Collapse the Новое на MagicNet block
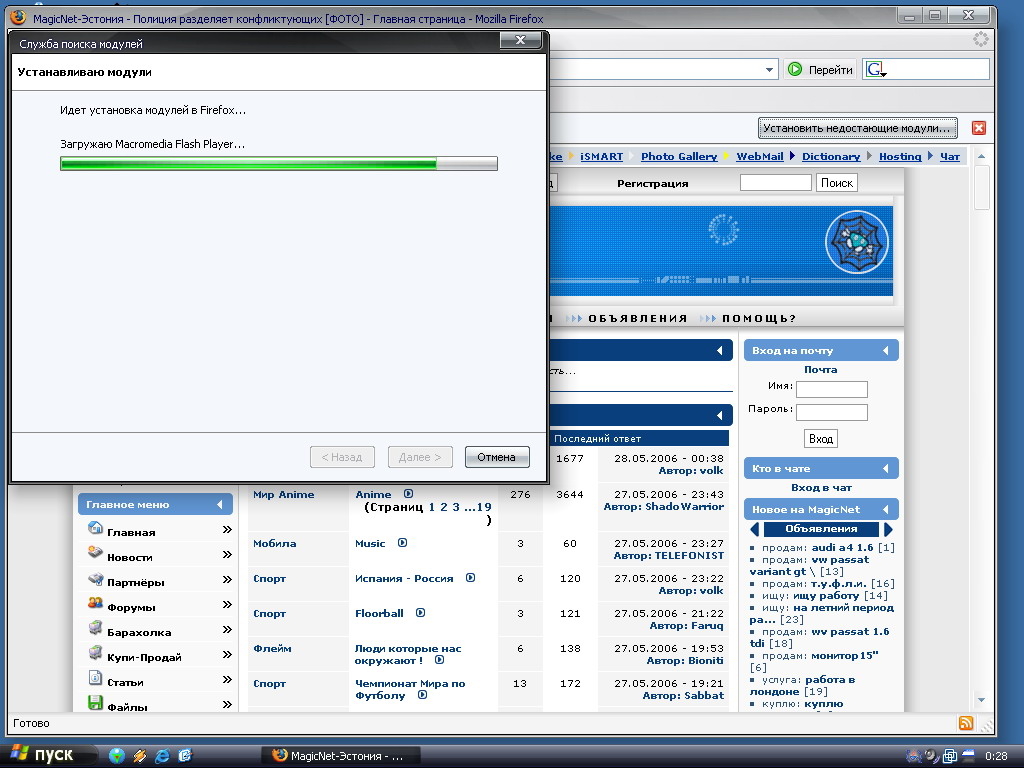This screenshot has width=1024, height=768. (x=886, y=509)
